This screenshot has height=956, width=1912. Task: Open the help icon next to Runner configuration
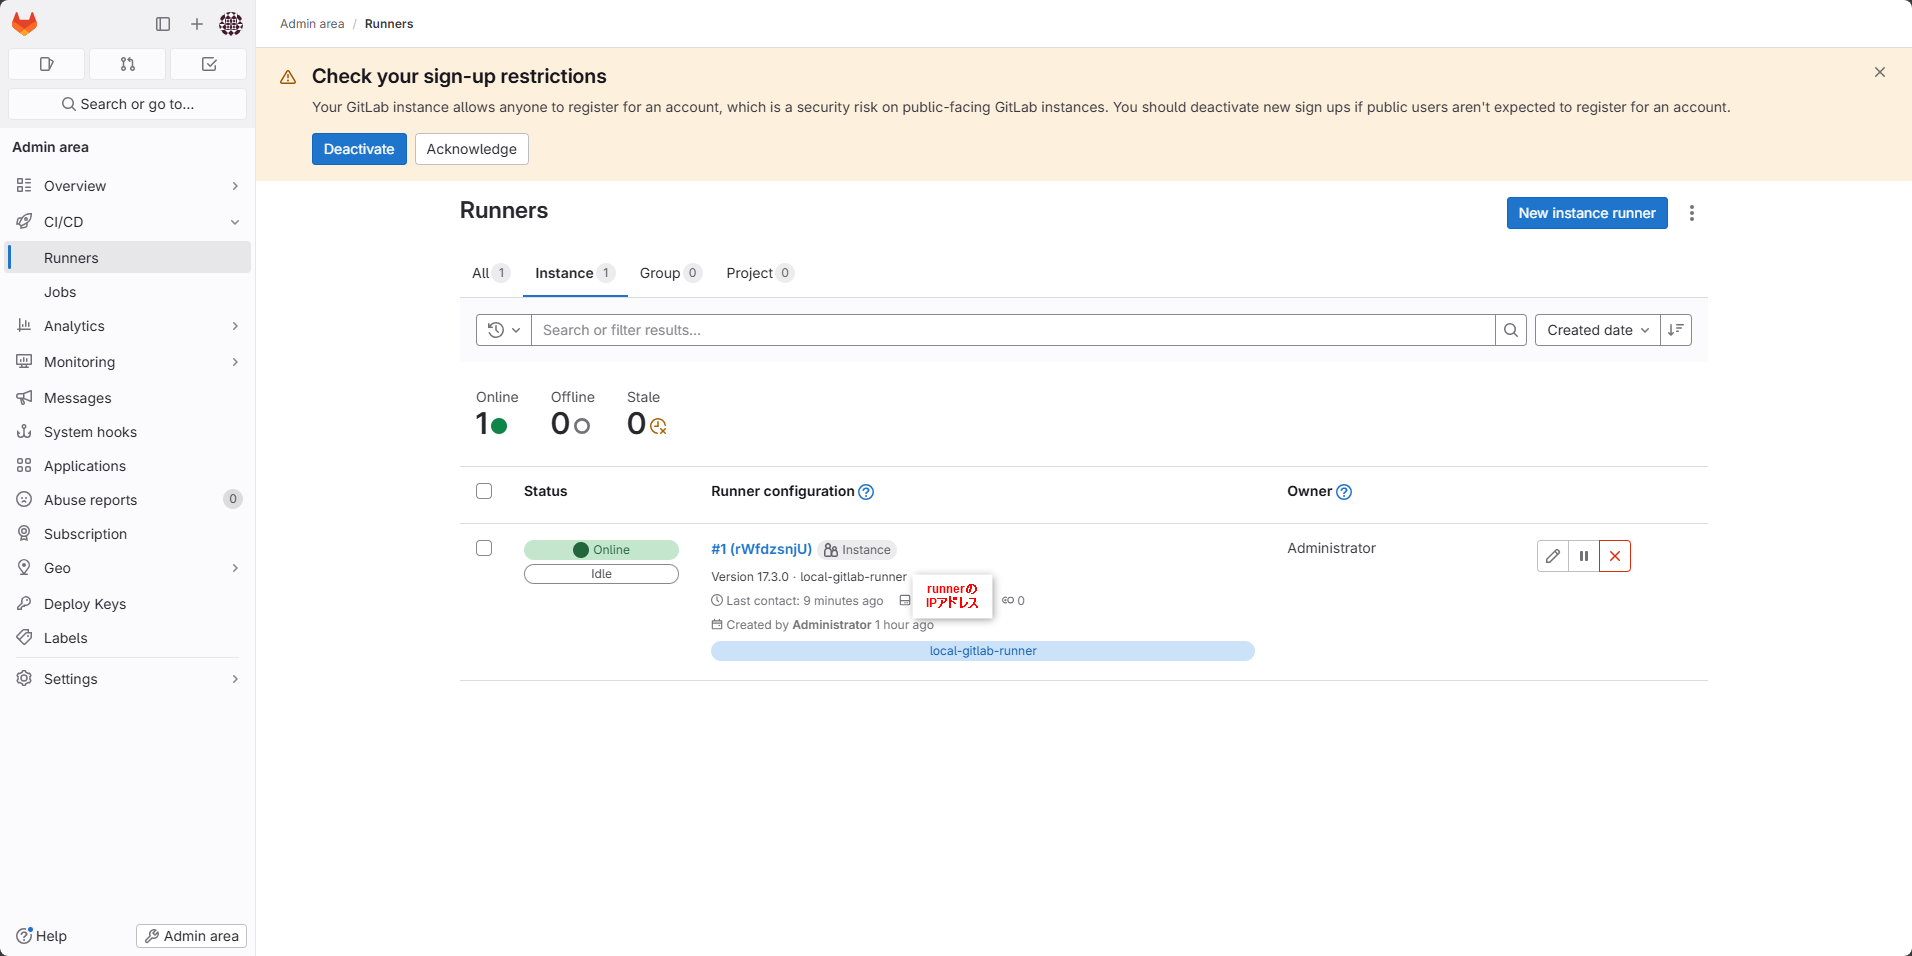[x=866, y=491]
